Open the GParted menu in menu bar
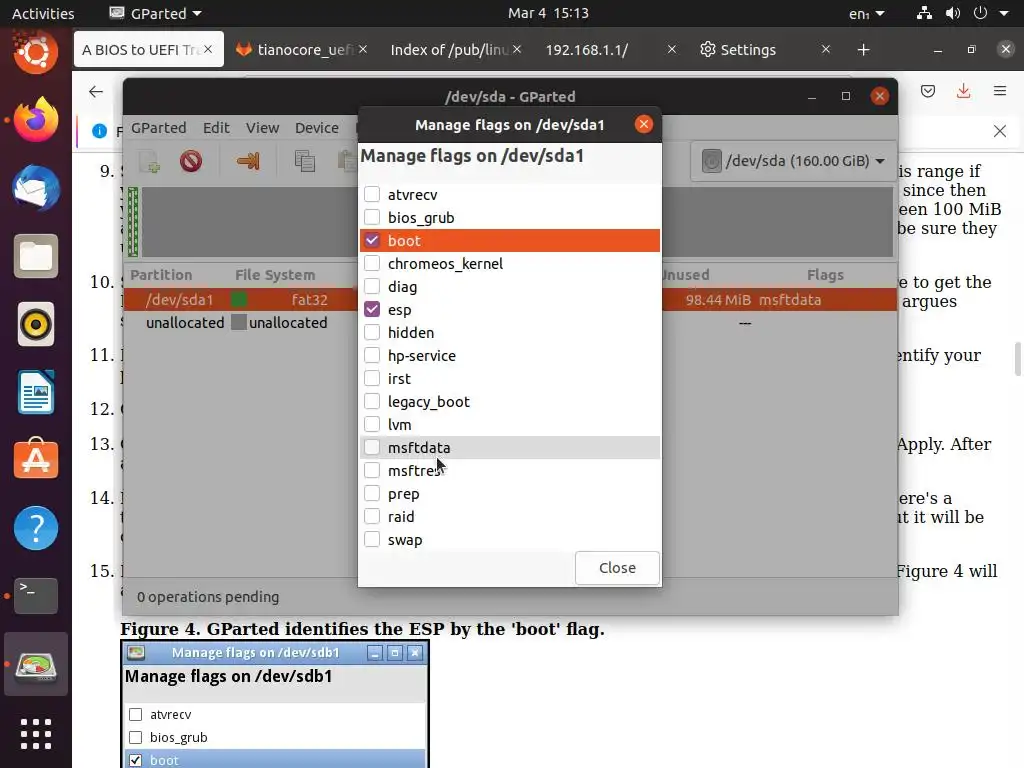1024x768 pixels. pos(159,128)
